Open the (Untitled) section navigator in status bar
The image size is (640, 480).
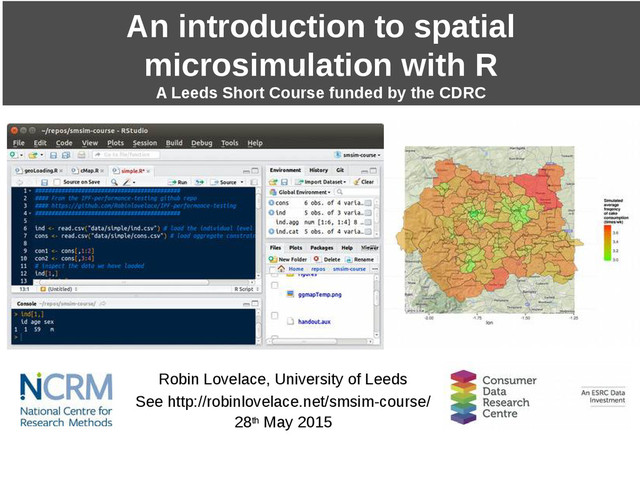point(59,289)
